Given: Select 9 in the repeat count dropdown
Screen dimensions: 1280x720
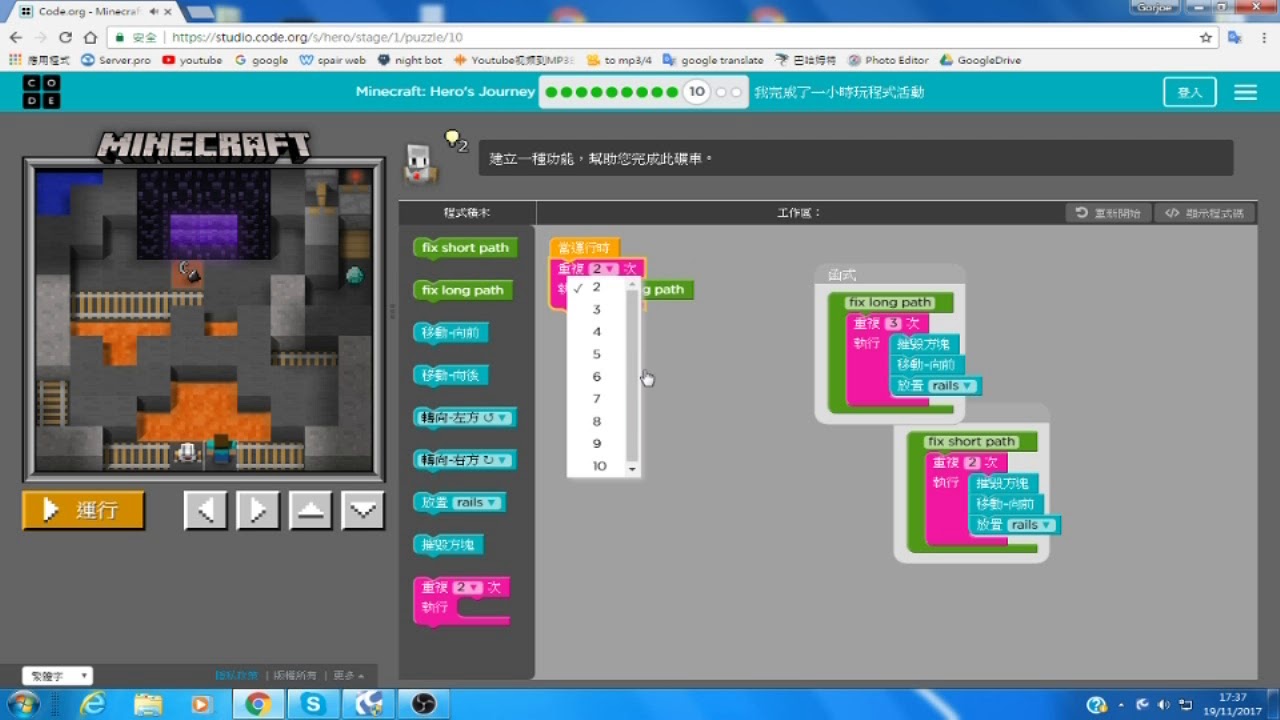Looking at the screenshot, I should pos(597,443).
